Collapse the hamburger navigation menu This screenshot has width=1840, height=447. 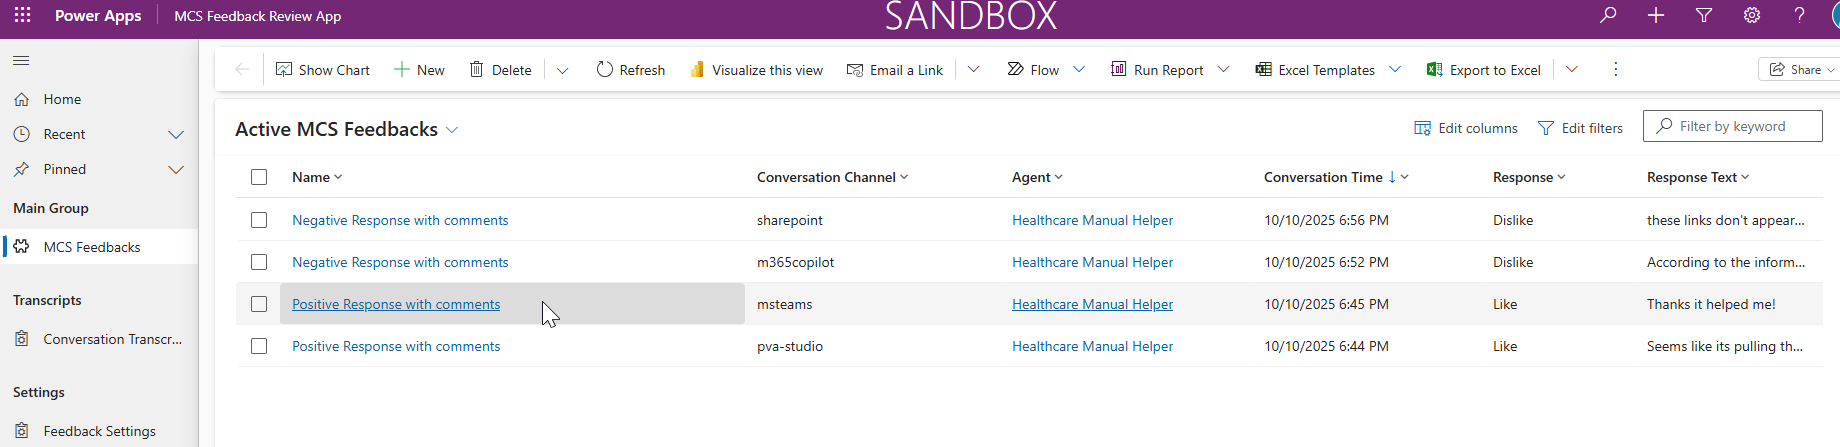[x=21, y=61]
